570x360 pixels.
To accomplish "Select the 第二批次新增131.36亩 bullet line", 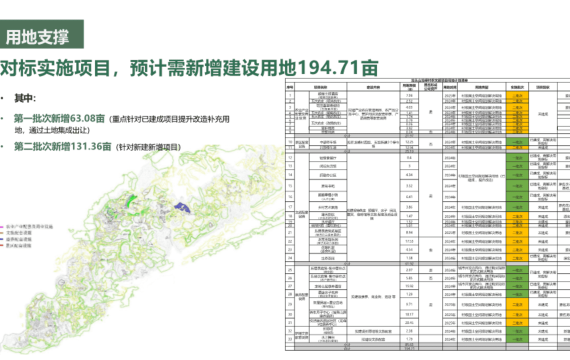I will tap(63, 146).
